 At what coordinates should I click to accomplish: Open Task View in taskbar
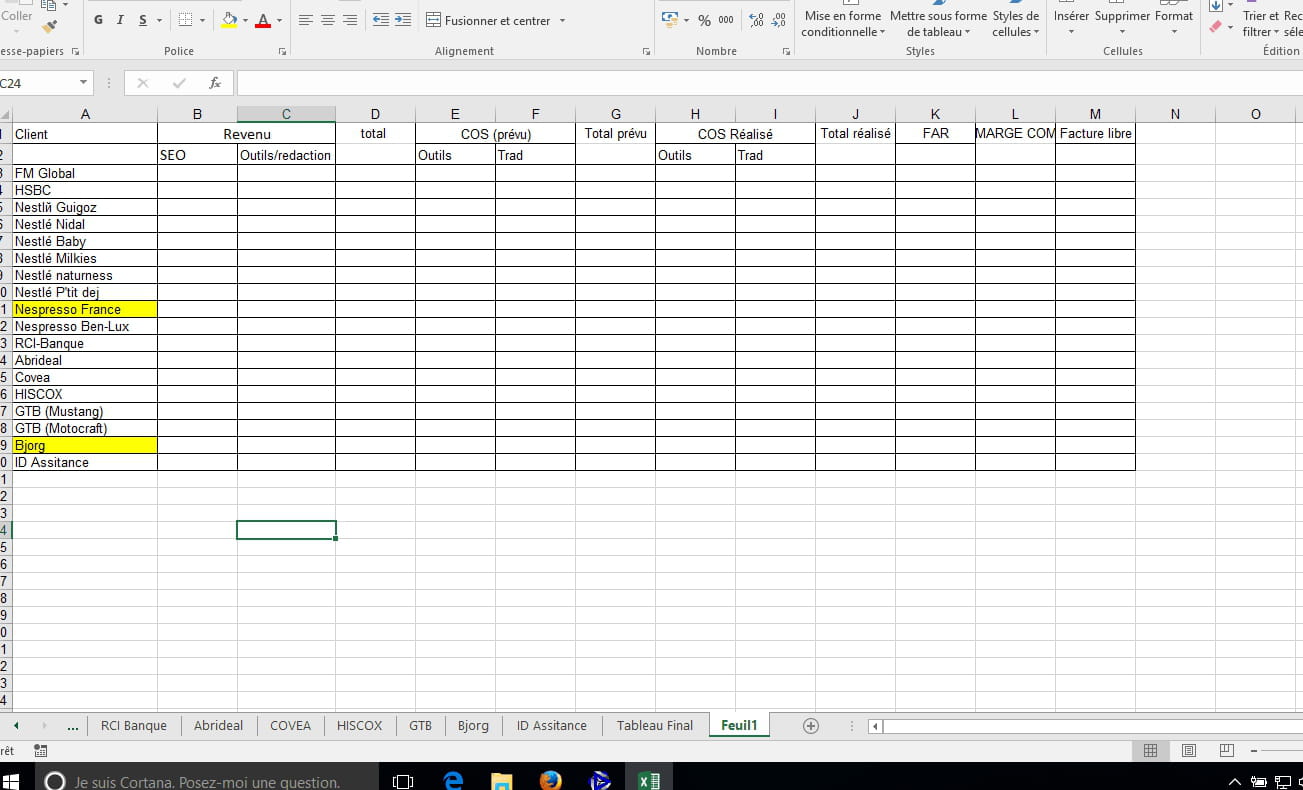click(x=403, y=781)
